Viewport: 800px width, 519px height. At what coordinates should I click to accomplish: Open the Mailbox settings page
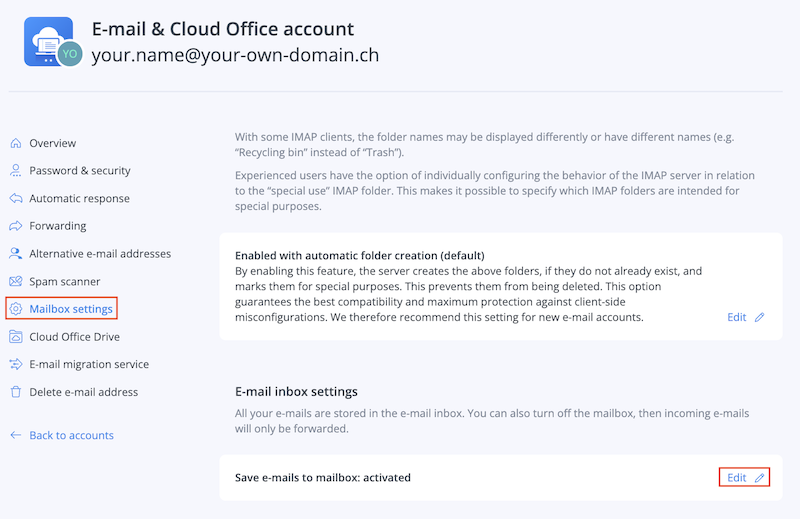pos(71,309)
